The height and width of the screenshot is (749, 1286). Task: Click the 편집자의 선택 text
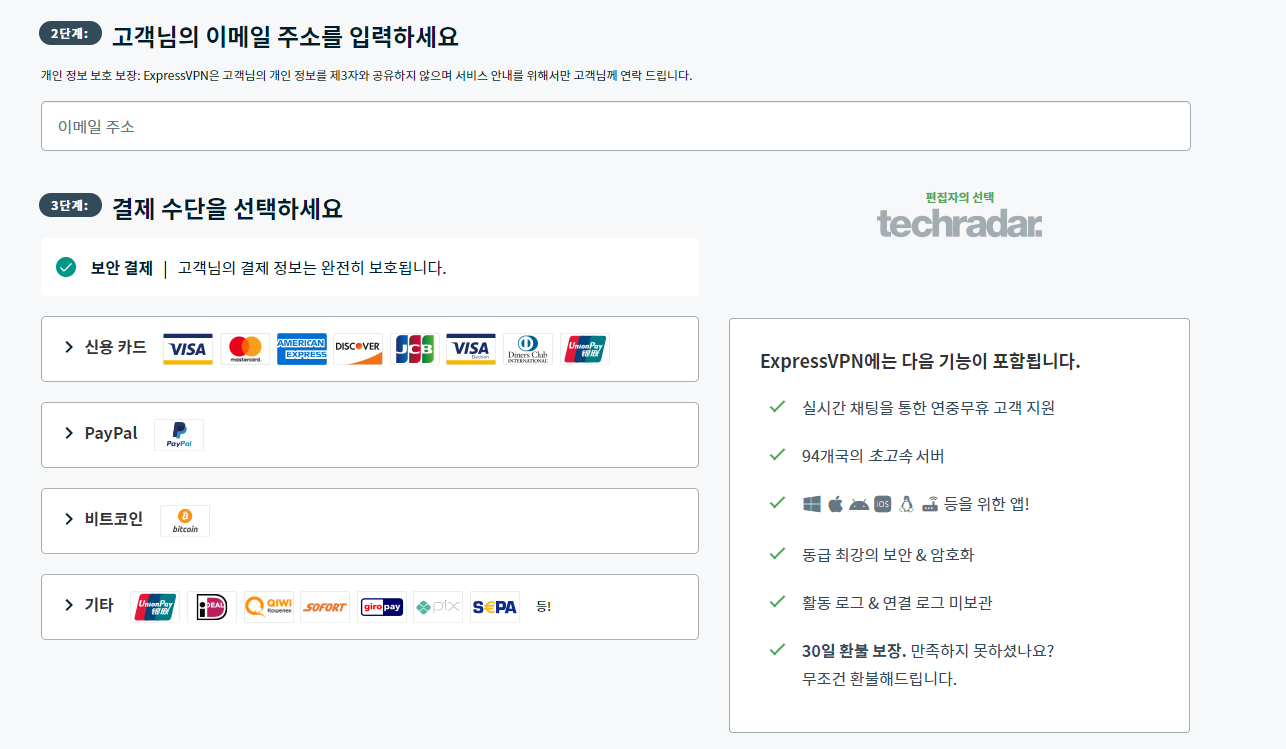point(960,198)
